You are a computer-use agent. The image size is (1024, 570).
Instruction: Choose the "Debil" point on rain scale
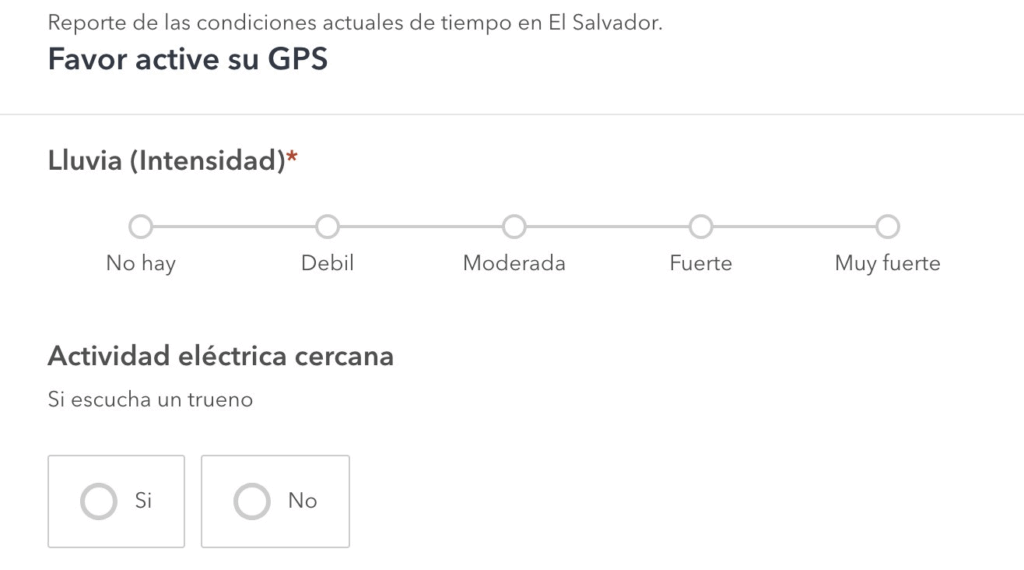(327, 227)
